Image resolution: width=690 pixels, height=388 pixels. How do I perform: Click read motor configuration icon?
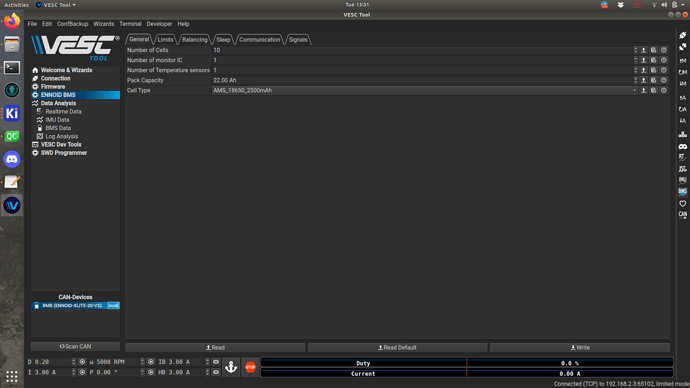[683, 60]
